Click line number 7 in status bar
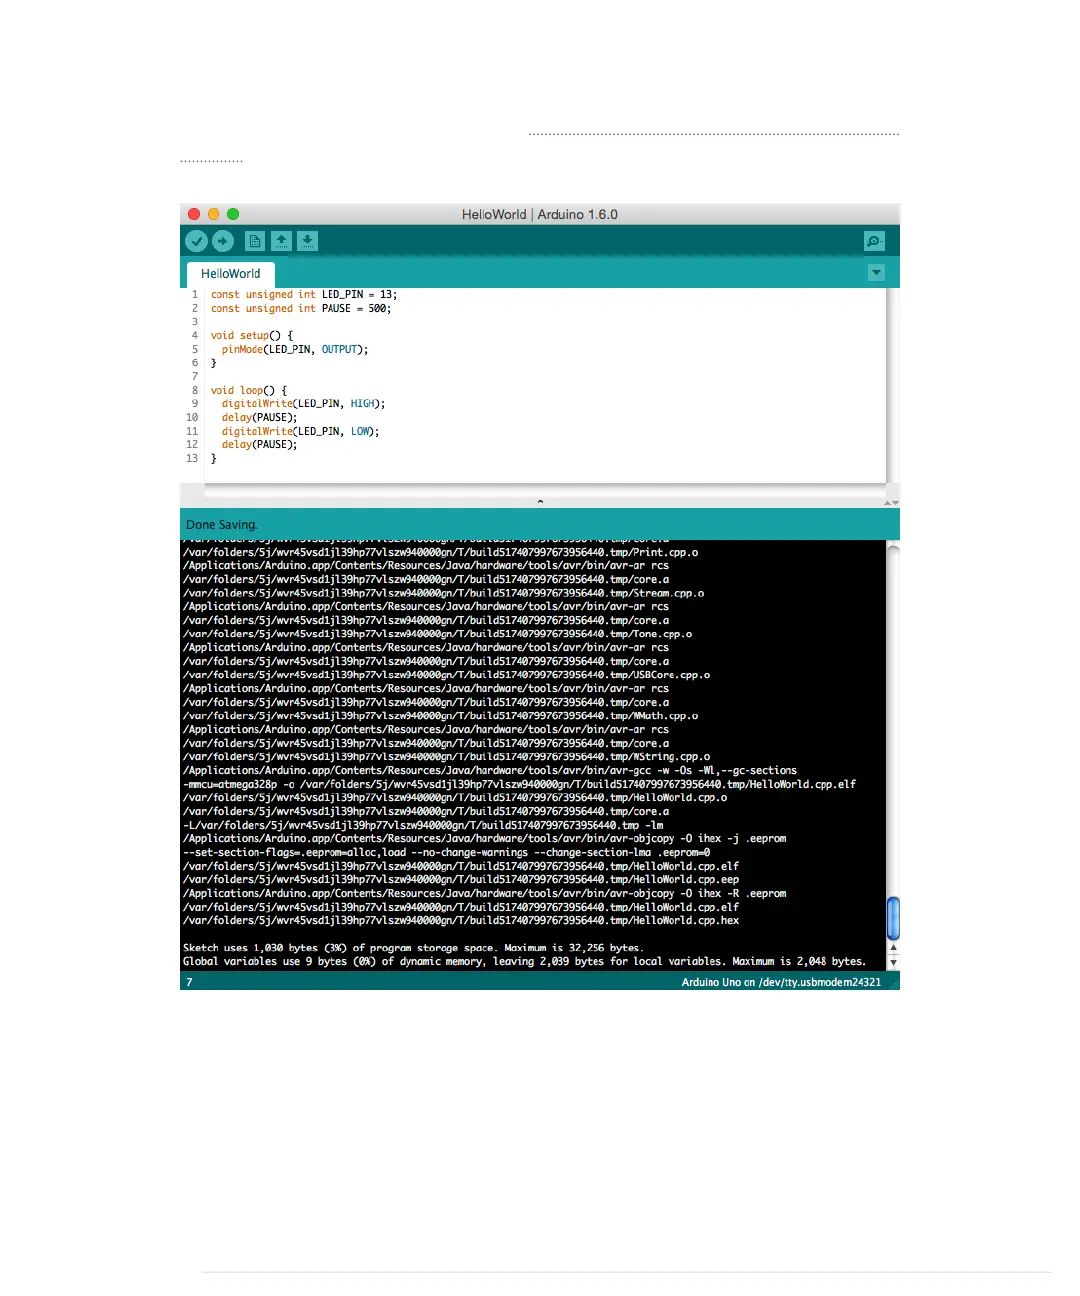The width and height of the screenshot is (1080, 1296). pyautogui.click(x=189, y=982)
